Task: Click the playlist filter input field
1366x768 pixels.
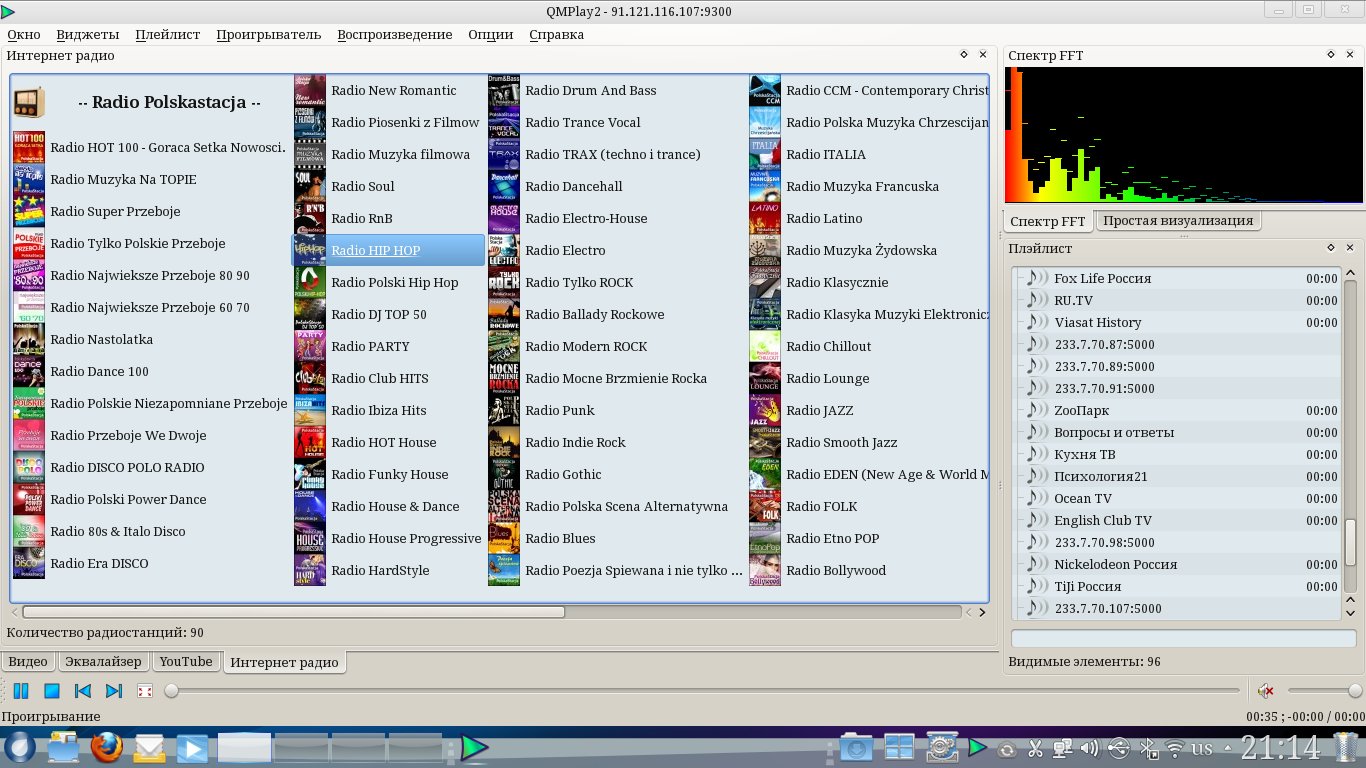Action: point(1183,638)
